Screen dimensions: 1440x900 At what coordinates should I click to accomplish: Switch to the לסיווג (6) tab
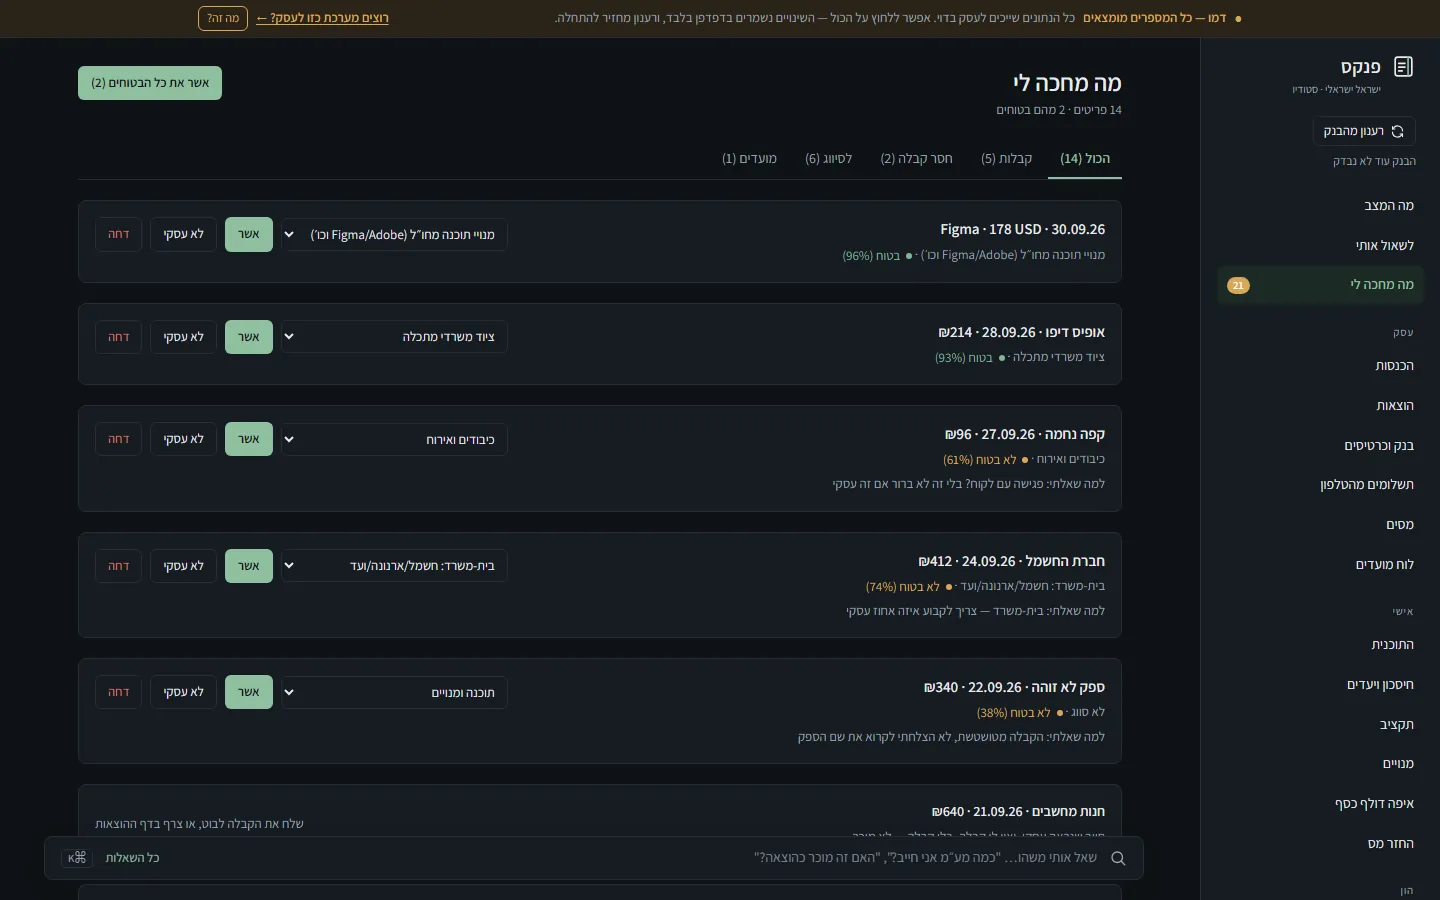pyautogui.click(x=829, y=159)
